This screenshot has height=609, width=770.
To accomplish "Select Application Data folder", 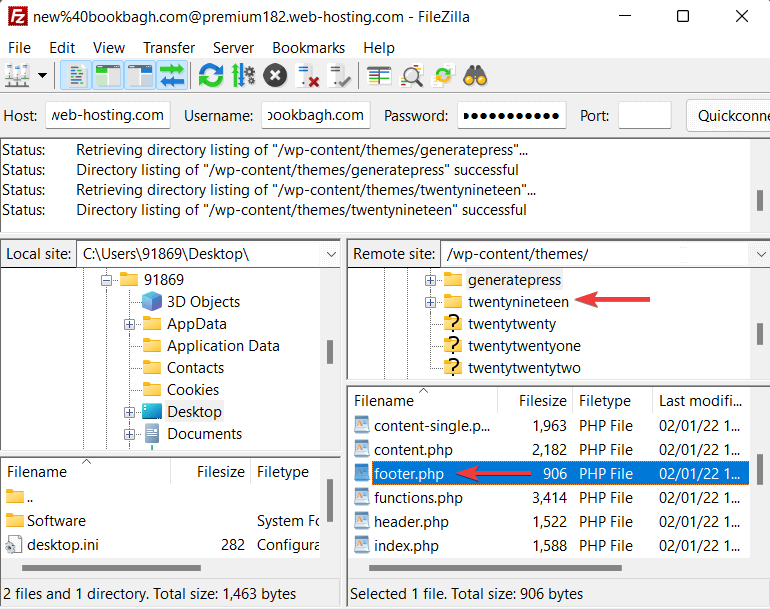I will click(x=223, y=346).
